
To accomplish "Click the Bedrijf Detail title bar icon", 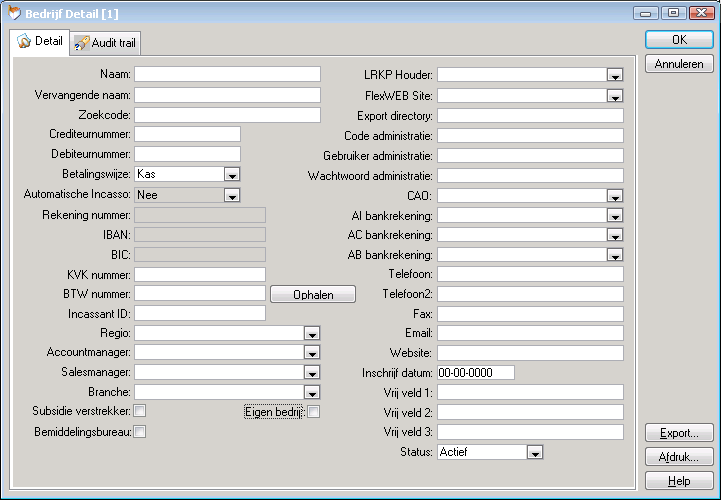I will click(13, 11).
